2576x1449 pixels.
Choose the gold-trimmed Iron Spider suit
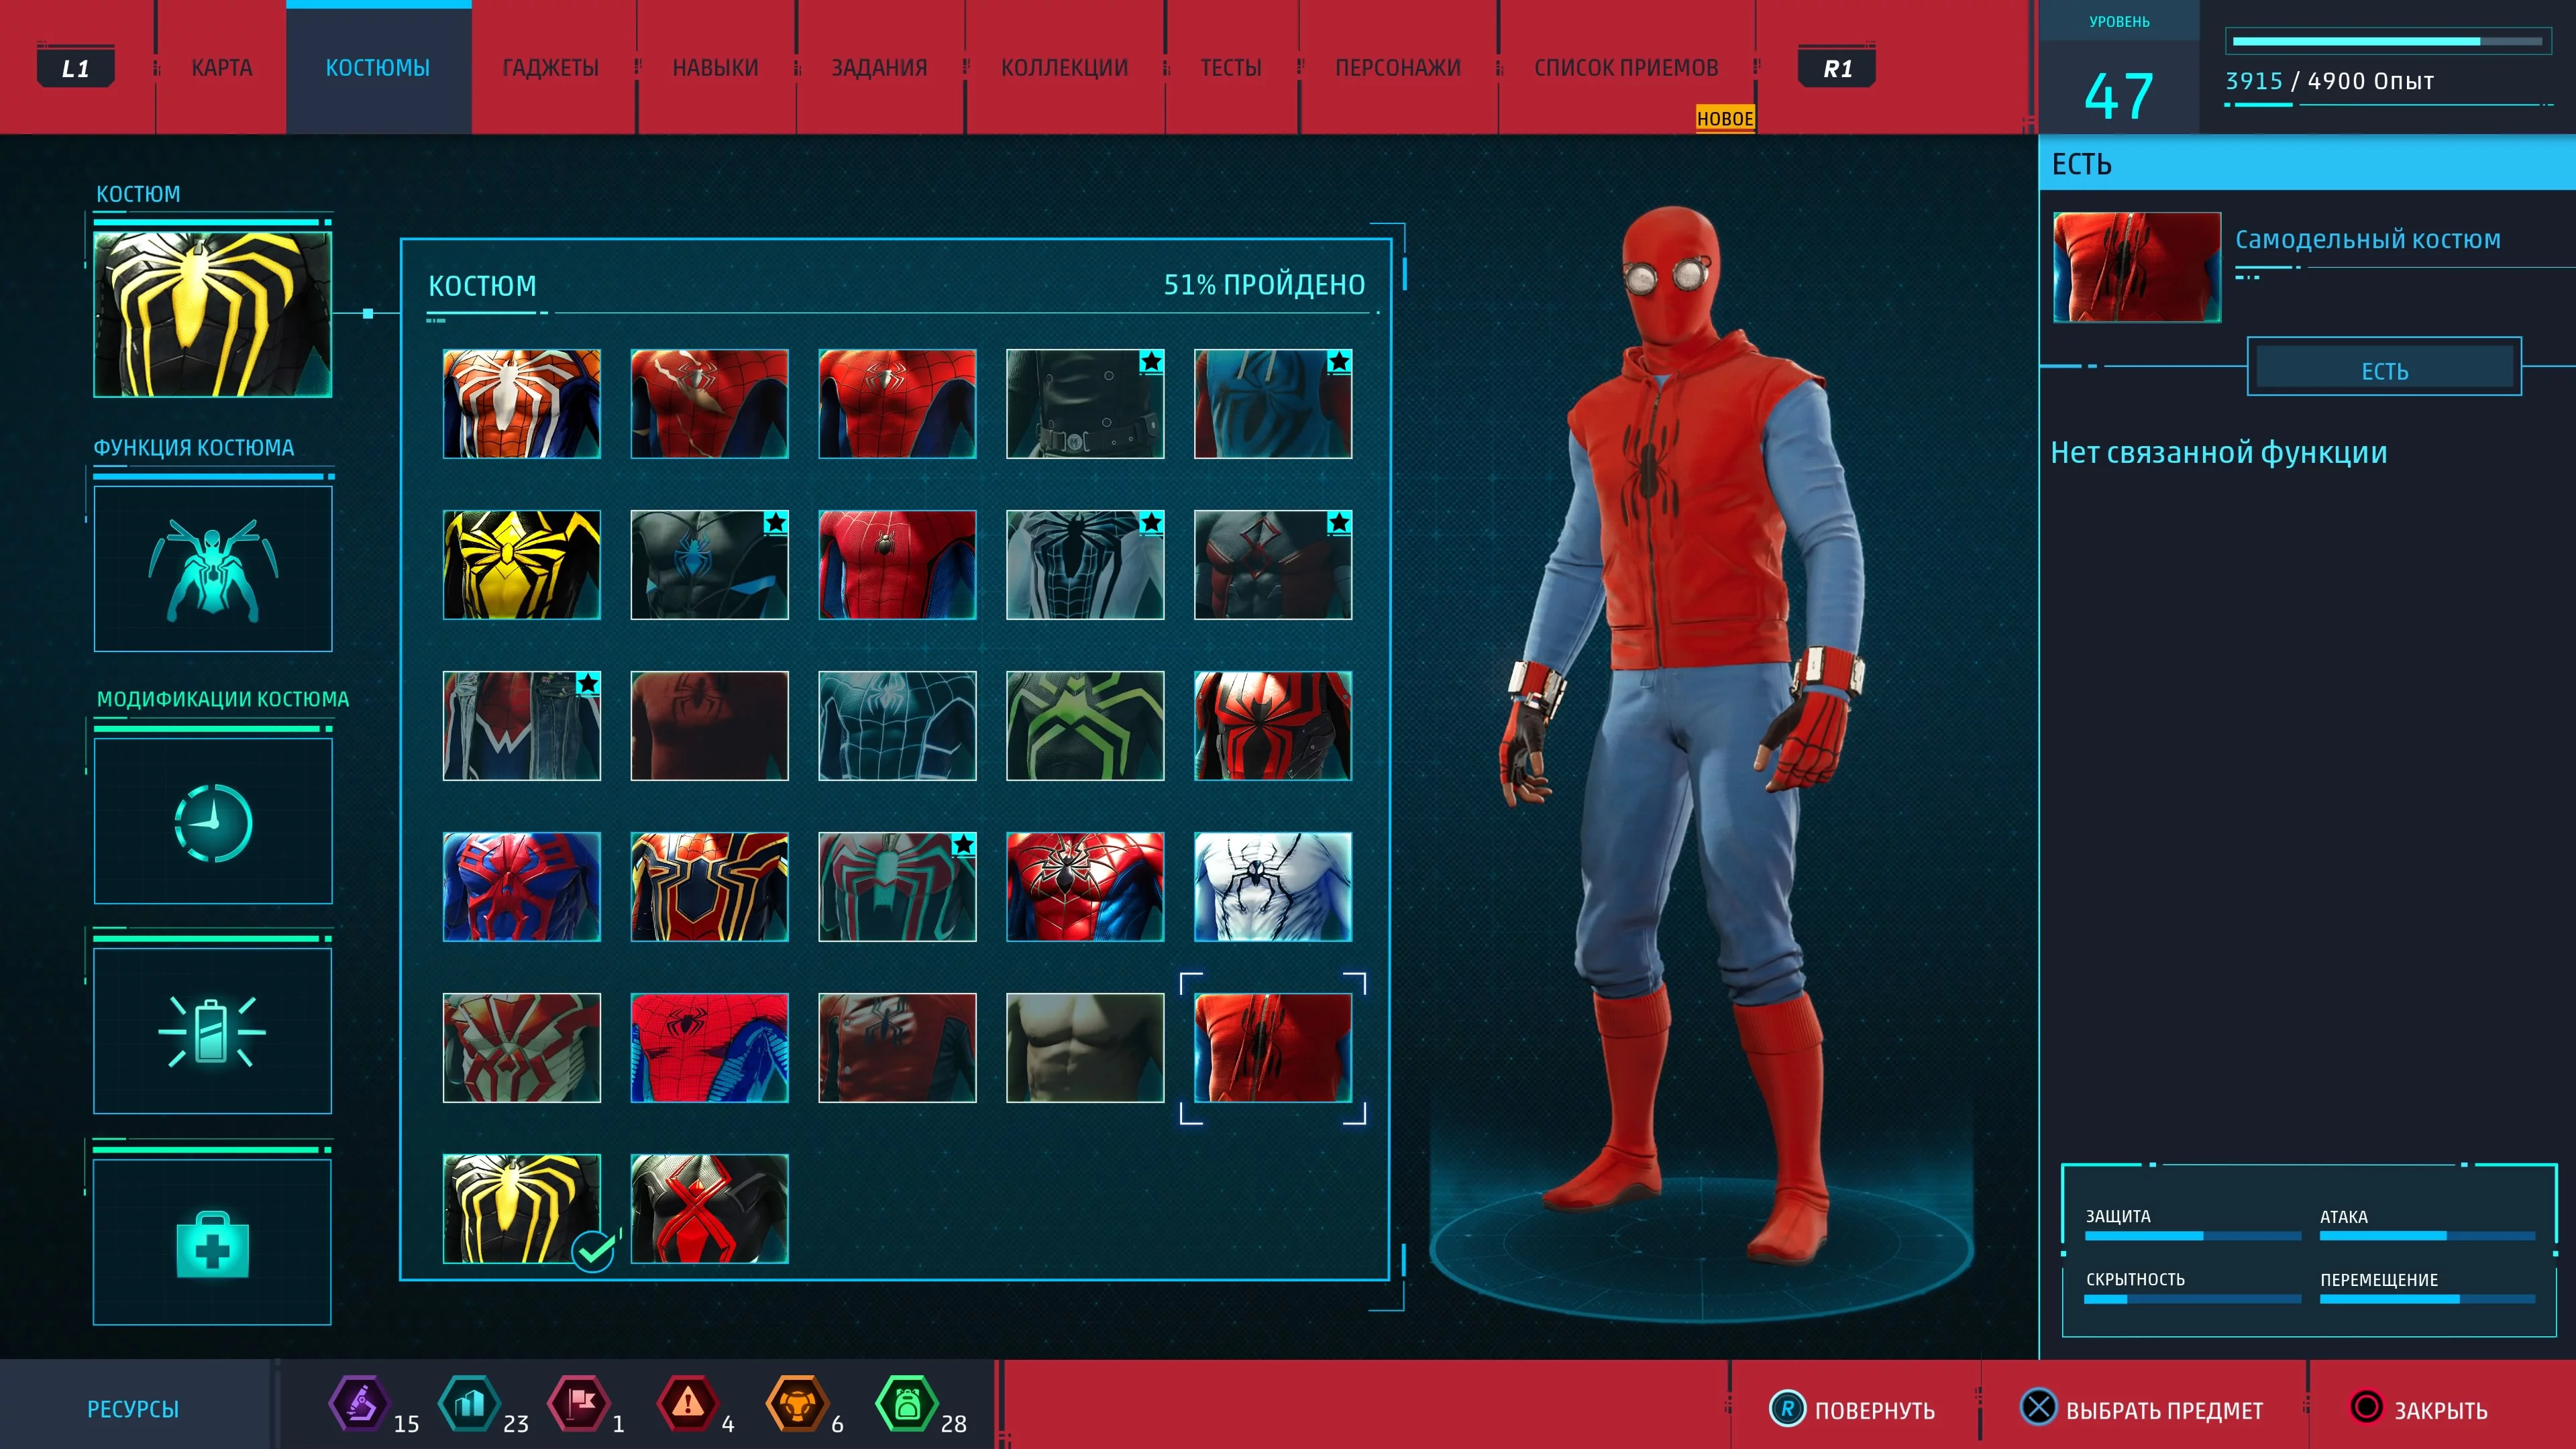[710, 887]
